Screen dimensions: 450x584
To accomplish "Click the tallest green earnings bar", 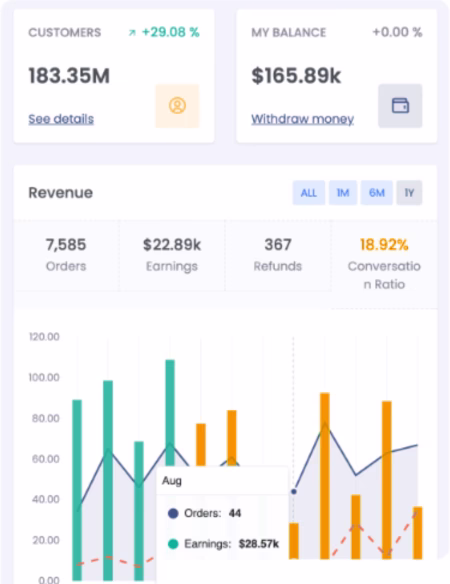I will coord(170,413).
